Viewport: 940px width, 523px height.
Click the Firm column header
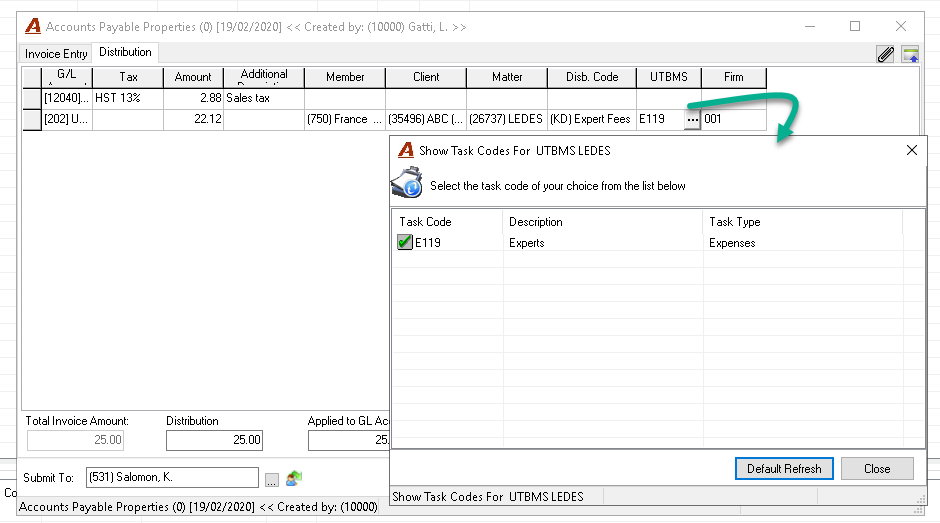pyautogui.click(x=734, y=77)
